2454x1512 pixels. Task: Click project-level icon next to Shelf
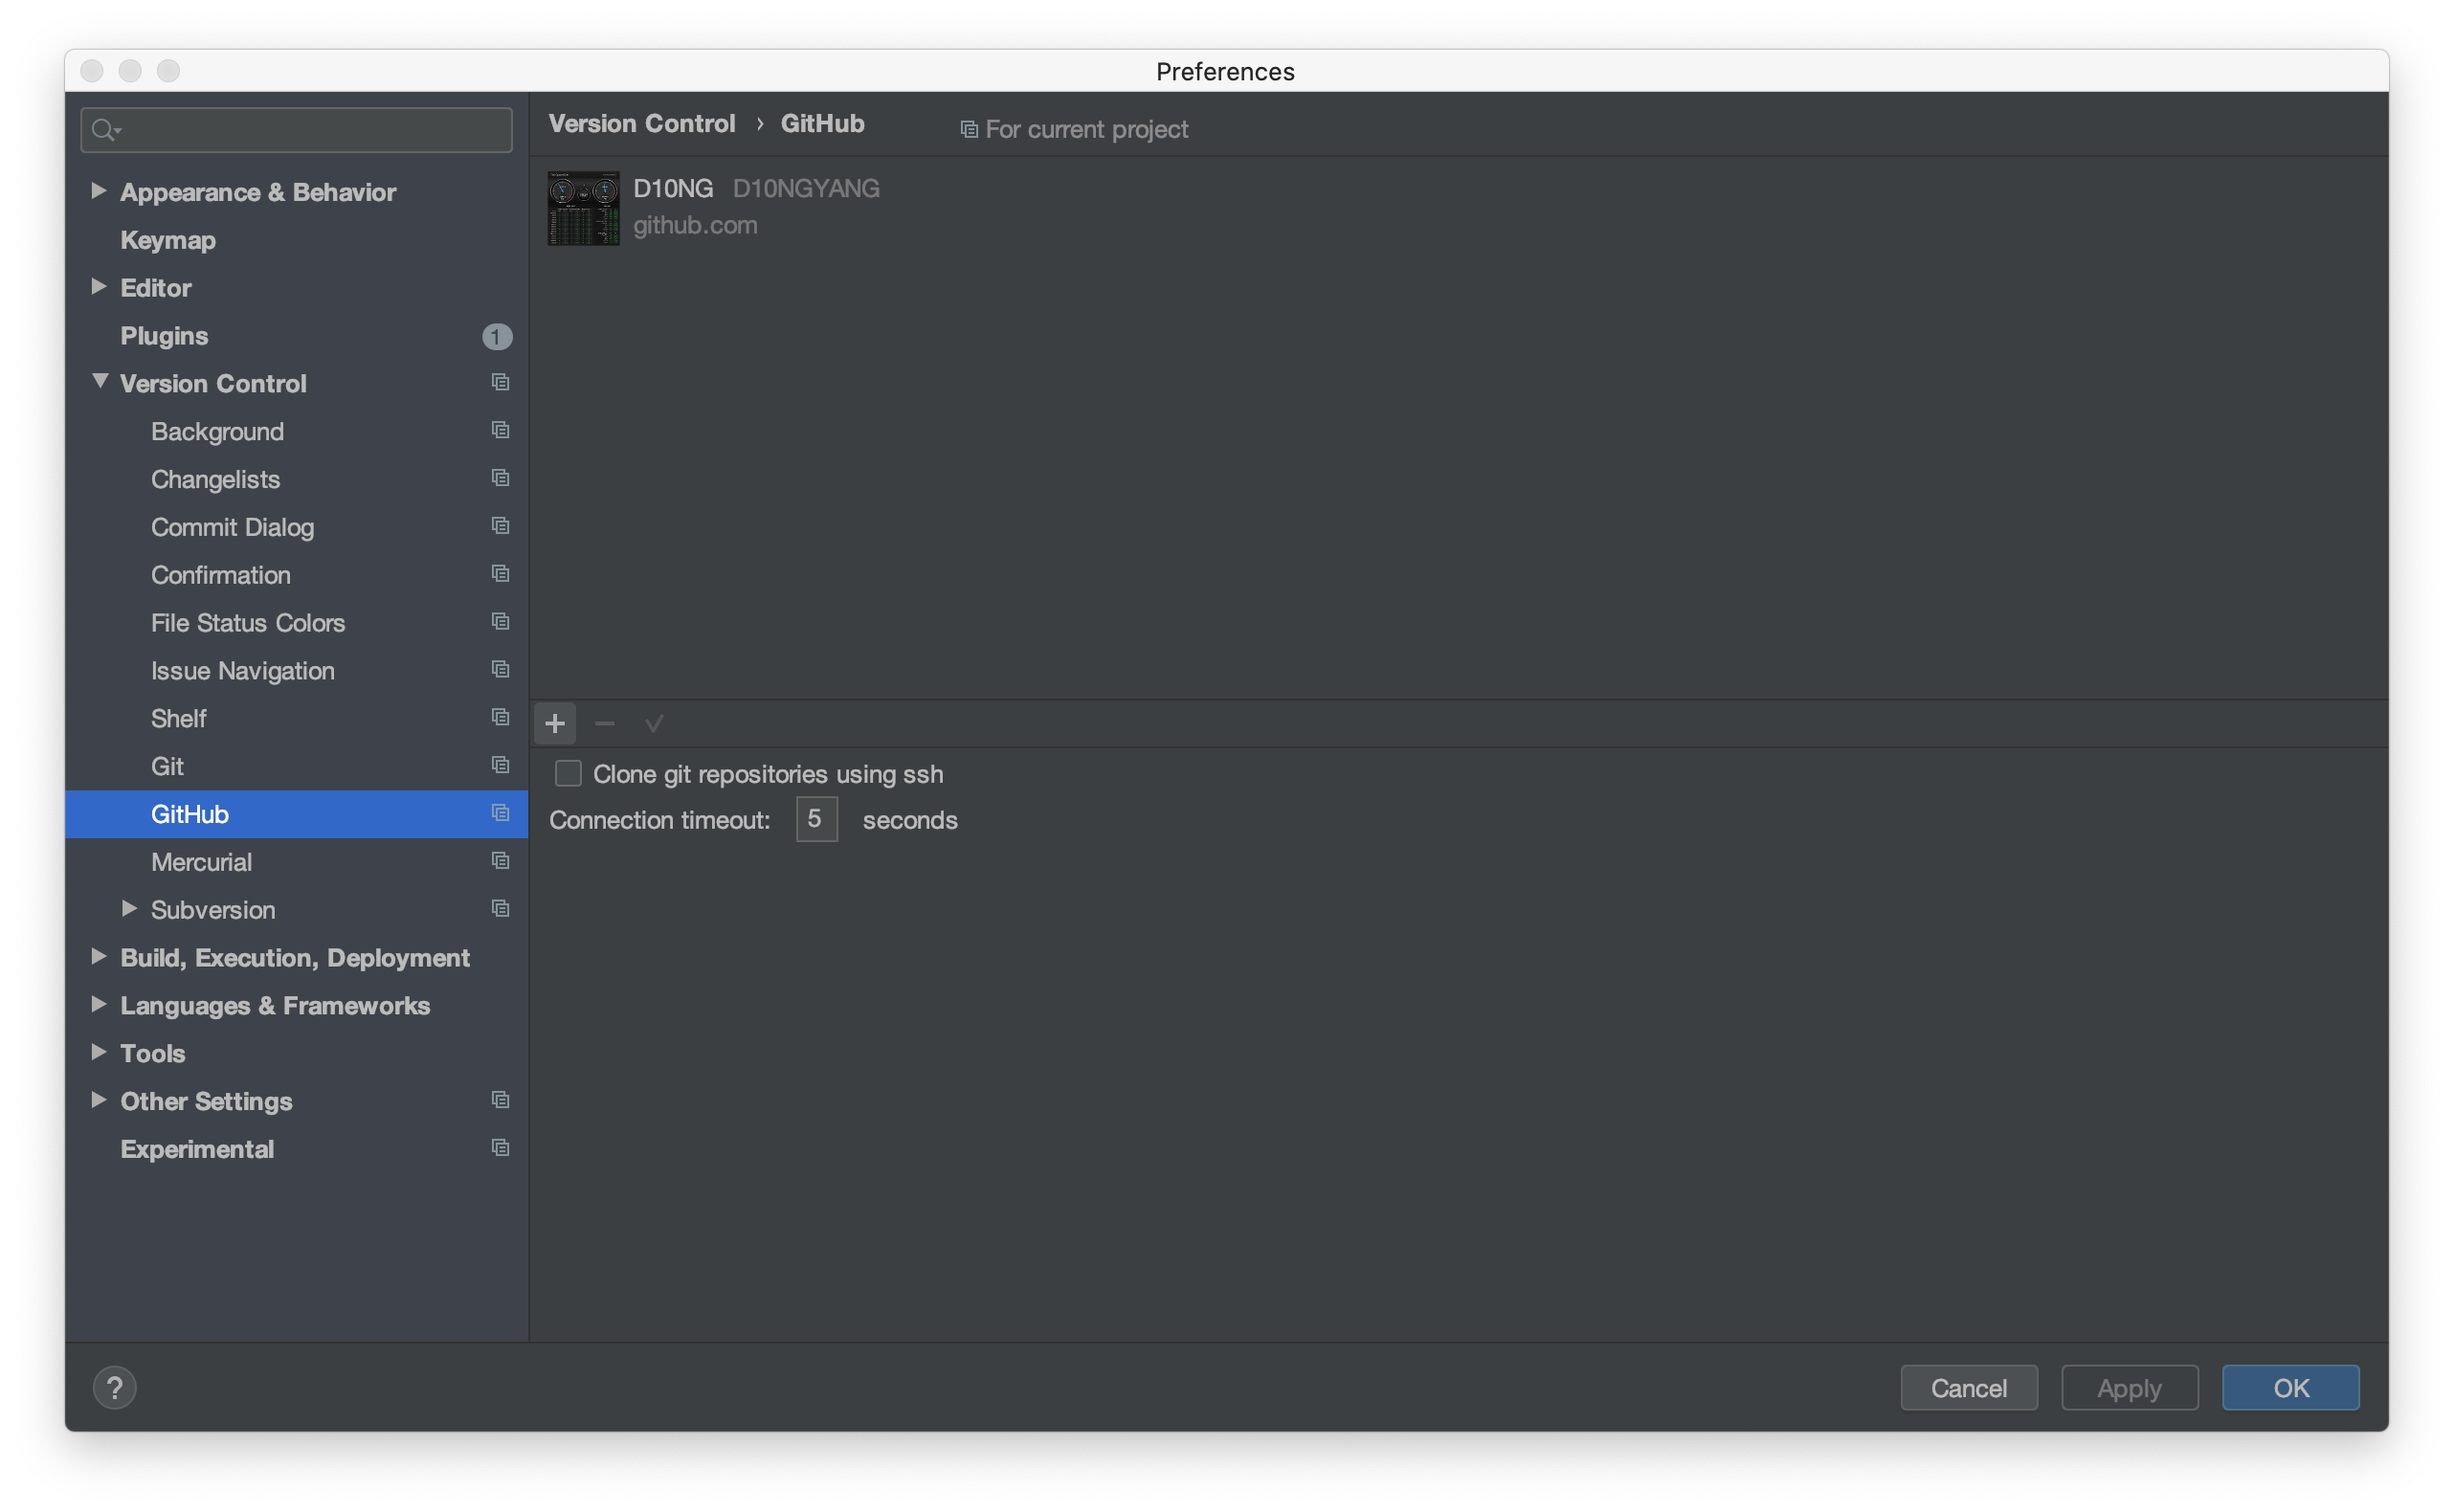[500, 717]
